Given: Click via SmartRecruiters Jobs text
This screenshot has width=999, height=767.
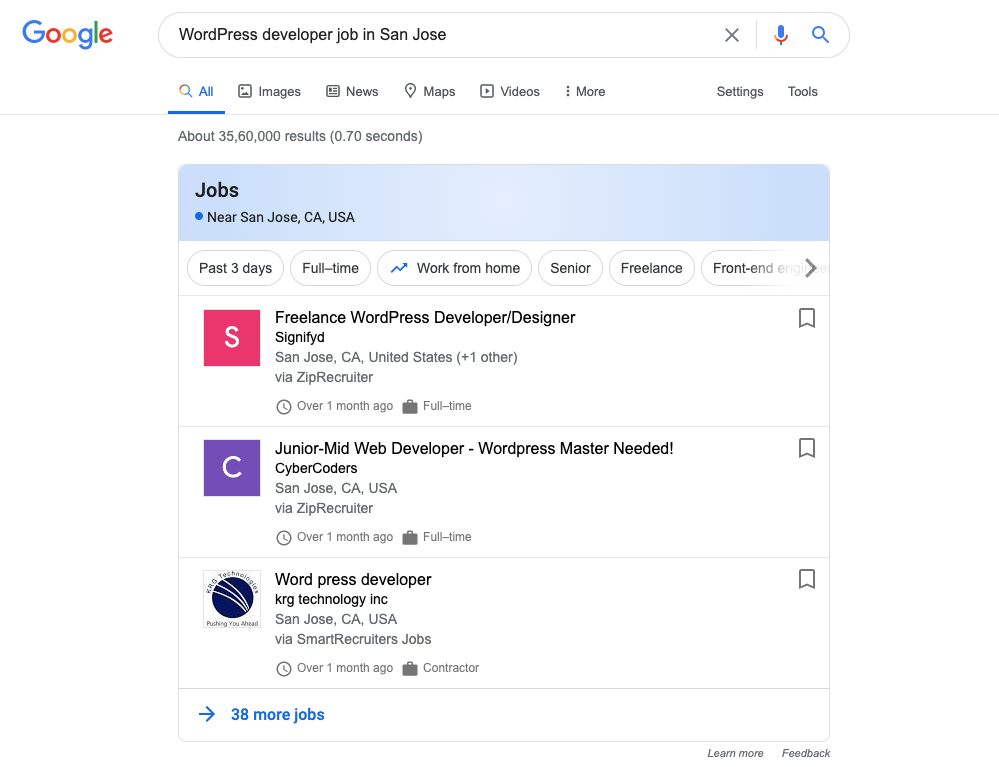Looking at the screenshot, I should click(x=353, y=639).
